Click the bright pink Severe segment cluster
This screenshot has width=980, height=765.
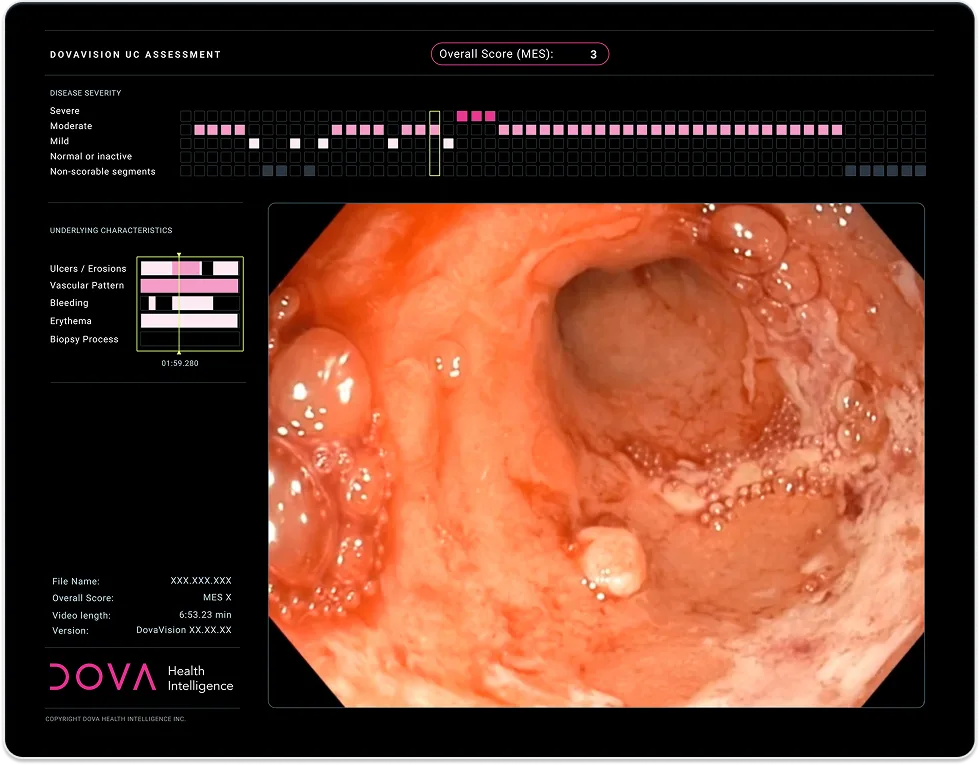pyautogui.click(x=476, y=116)
